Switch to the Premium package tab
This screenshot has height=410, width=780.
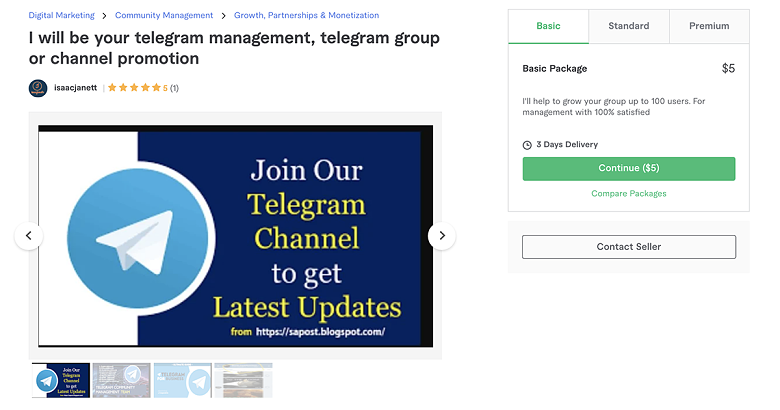[709, 26]
